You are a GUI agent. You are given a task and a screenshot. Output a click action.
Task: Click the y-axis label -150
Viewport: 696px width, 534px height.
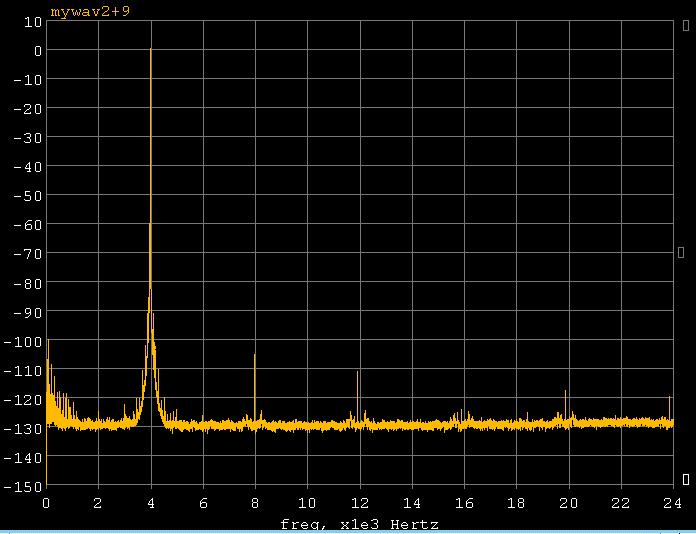click(x=23, y=487)
